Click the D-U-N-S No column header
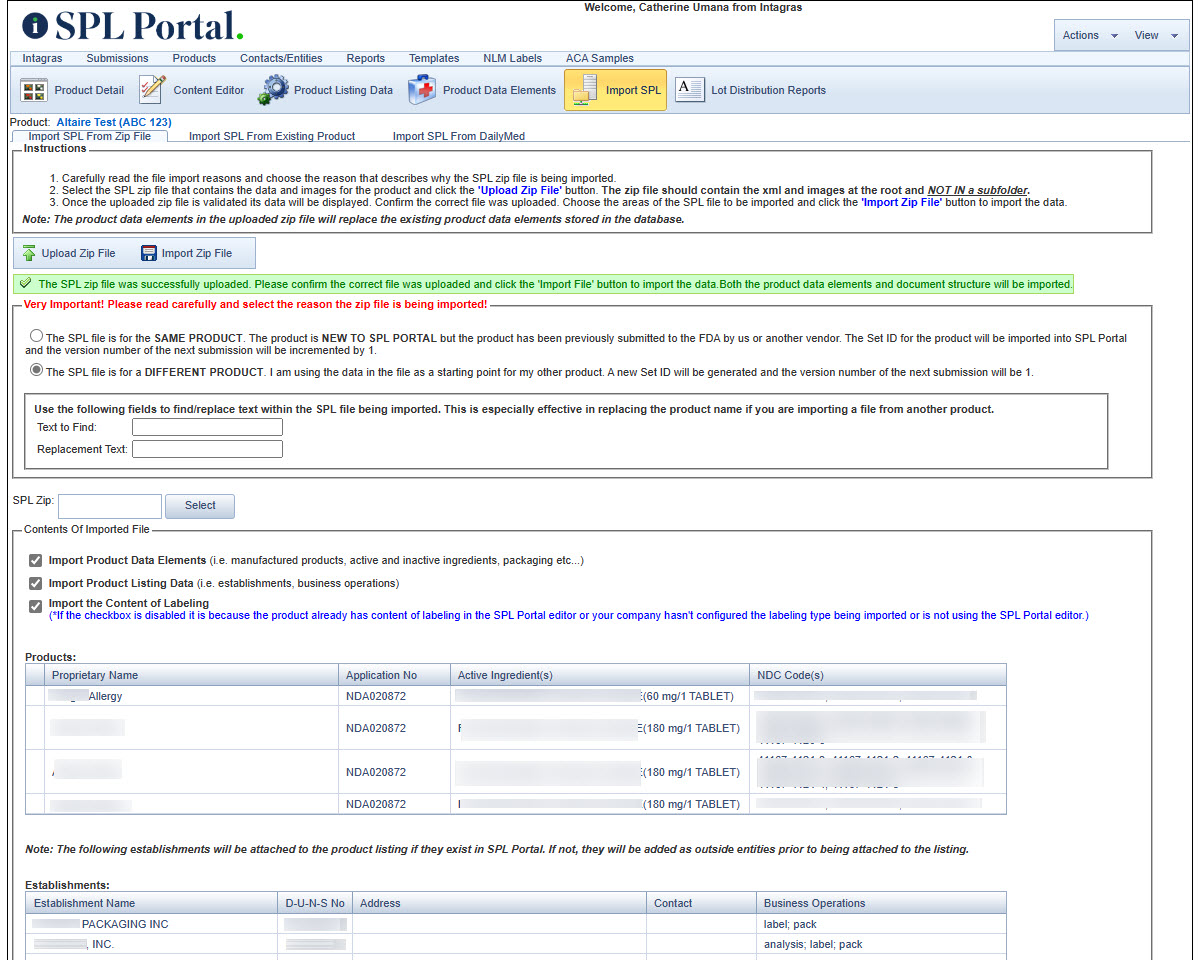Viewport: 1199px width, 960px height. [x=314, y=903]
